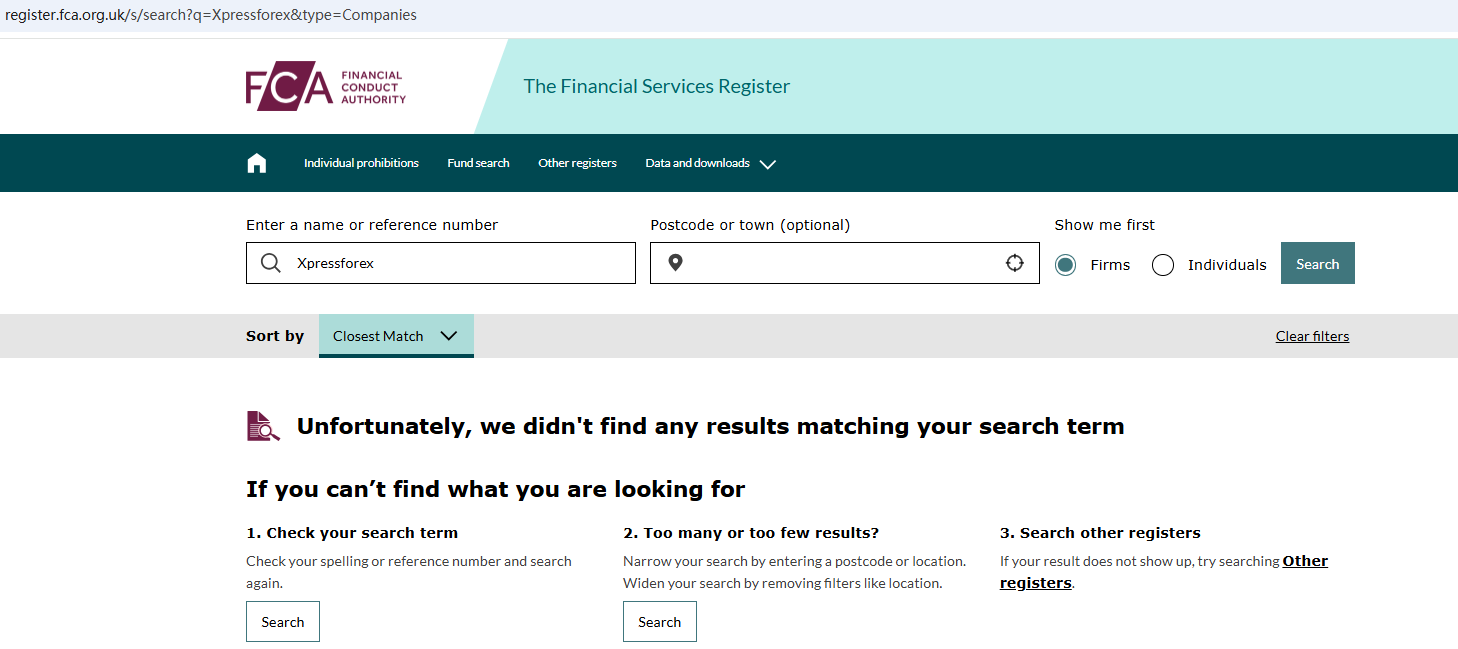This screenshot has height=649, width=1458.
Task: Click the magnifying glass search icon
Action: point(271,263)
